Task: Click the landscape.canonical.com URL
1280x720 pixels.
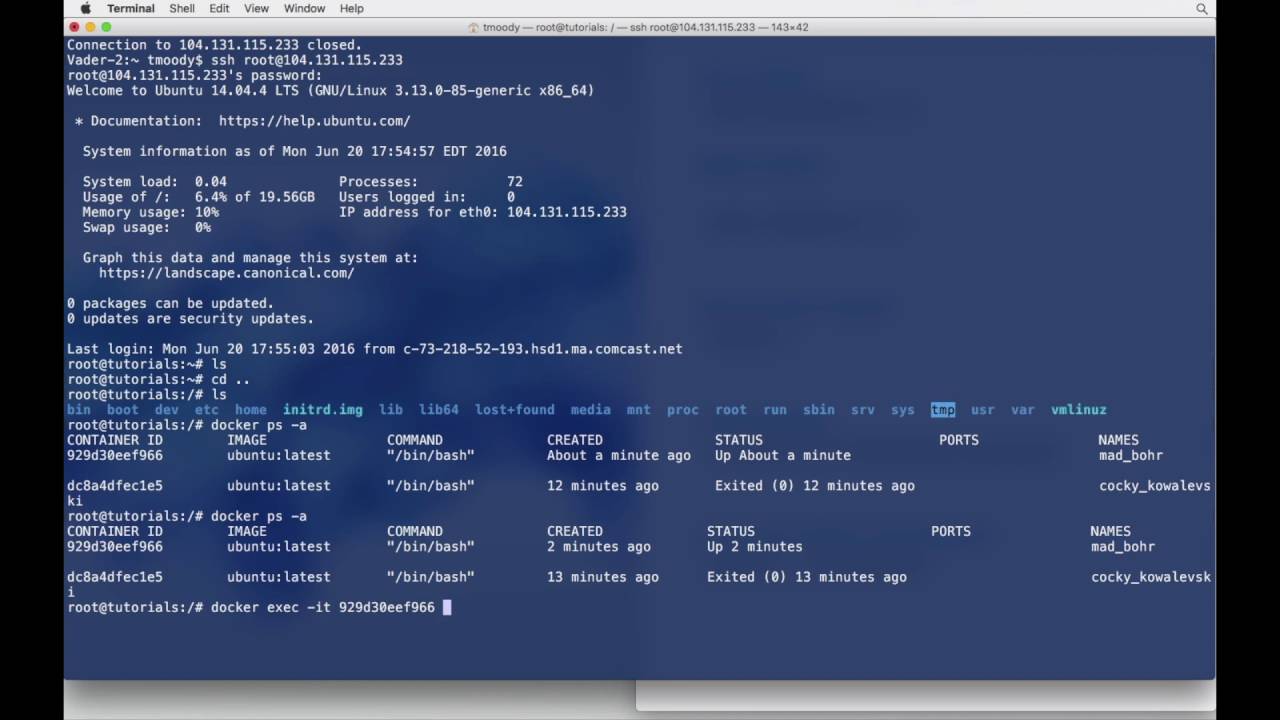Action: coord(227,273)
